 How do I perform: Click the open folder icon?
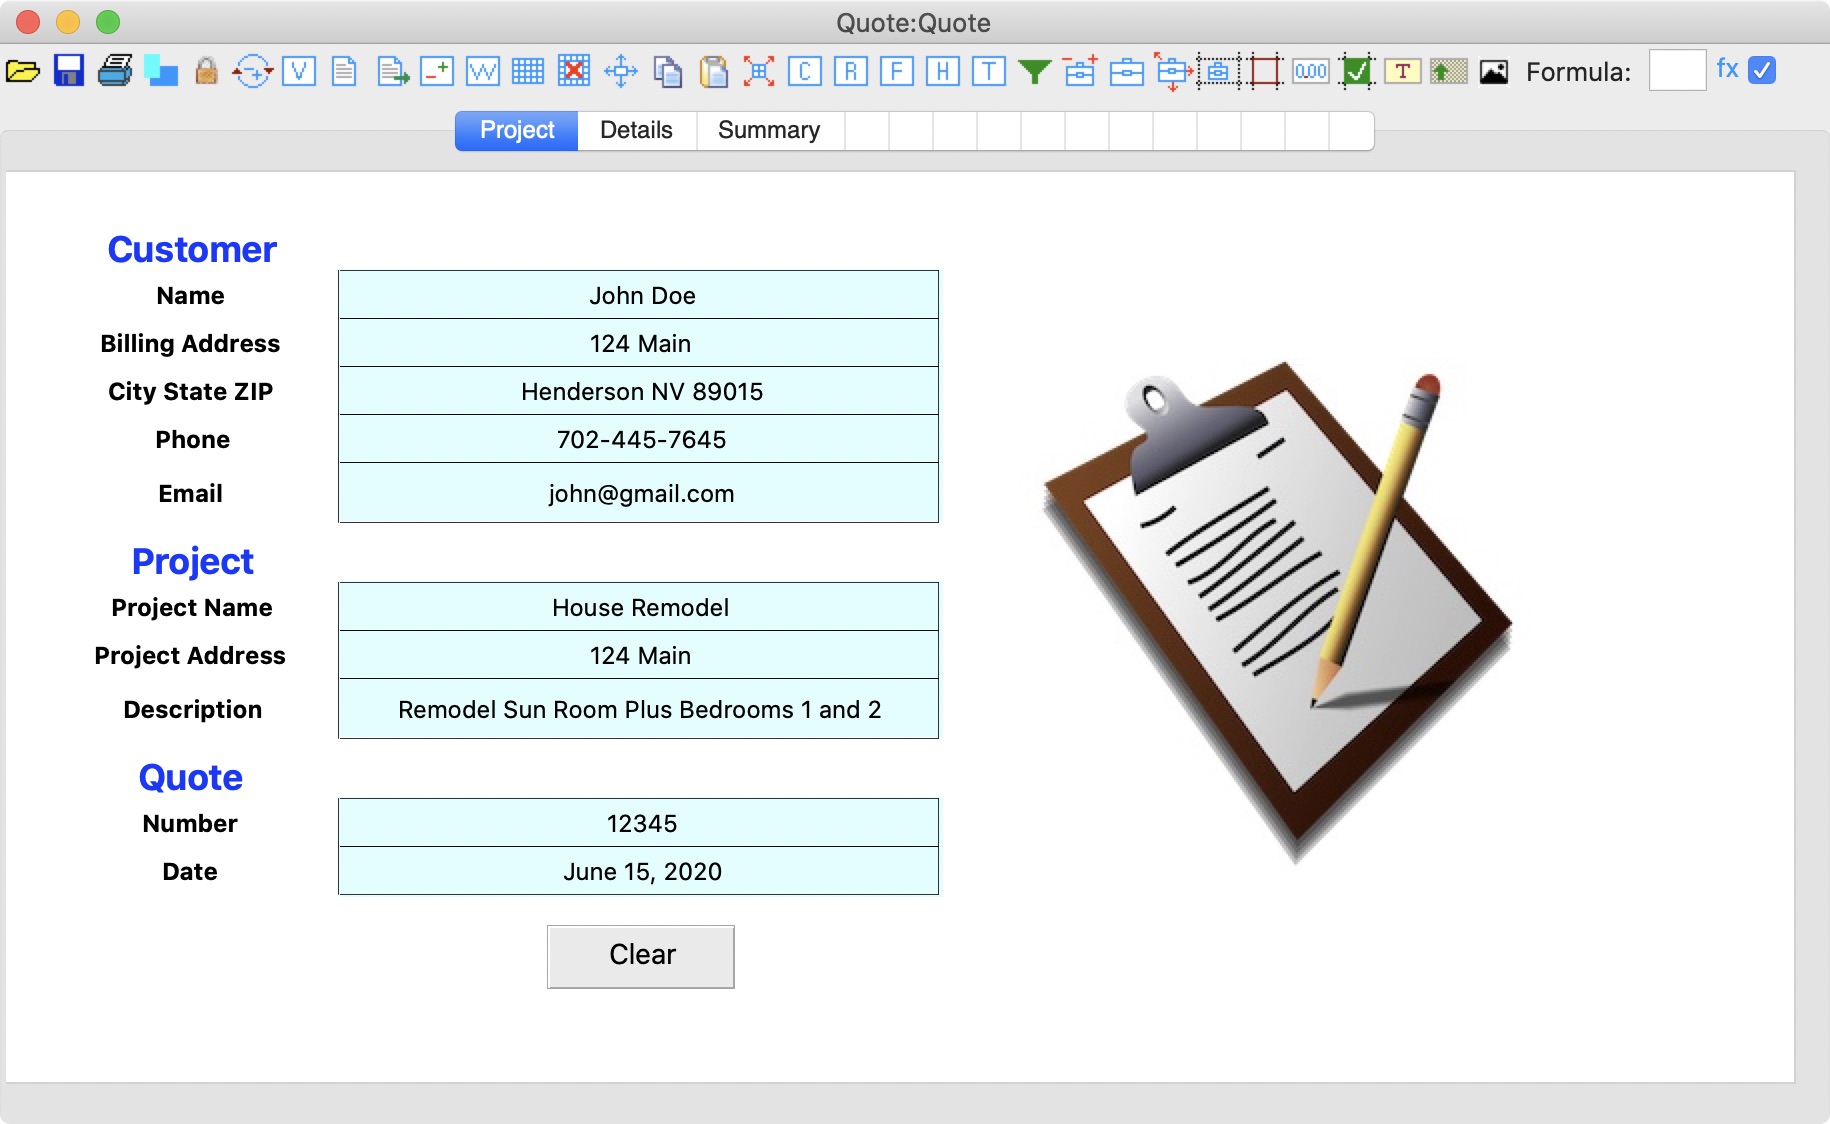[x=23, y=71]
